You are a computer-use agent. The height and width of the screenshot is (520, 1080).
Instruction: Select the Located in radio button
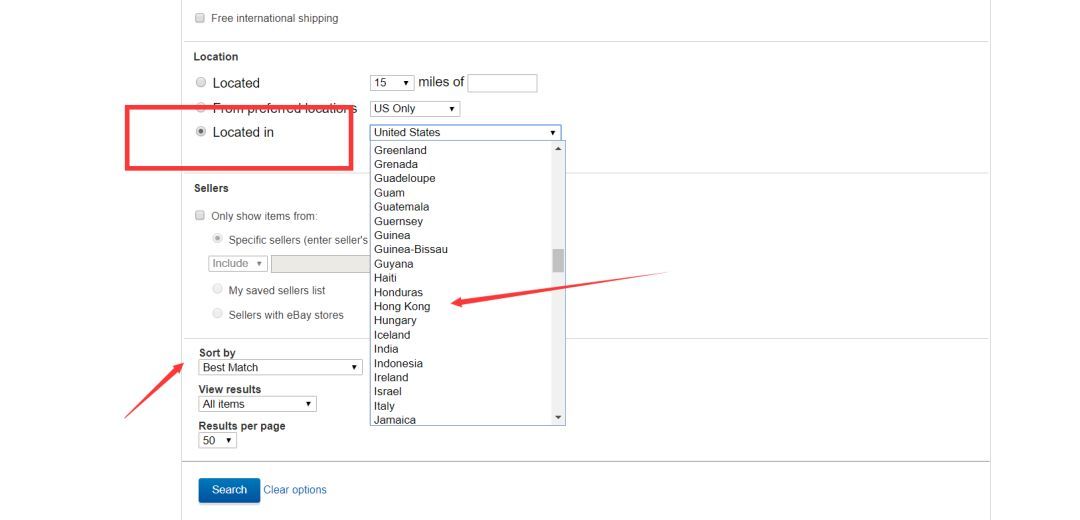(201, 132)
